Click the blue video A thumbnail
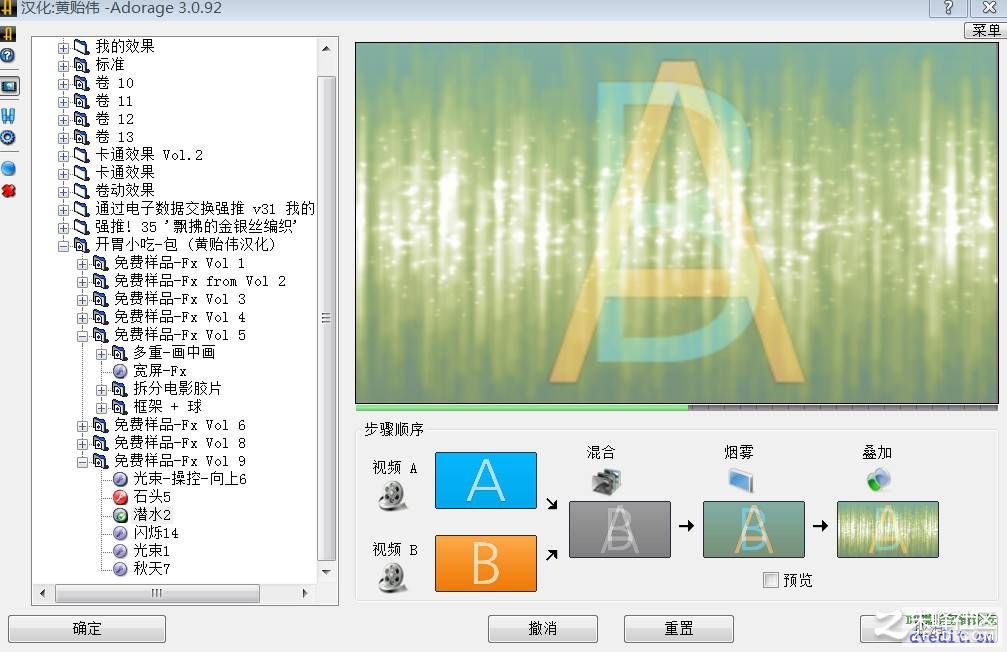The width and height of the screenshot is (1007, 652). tap(486, 480)
